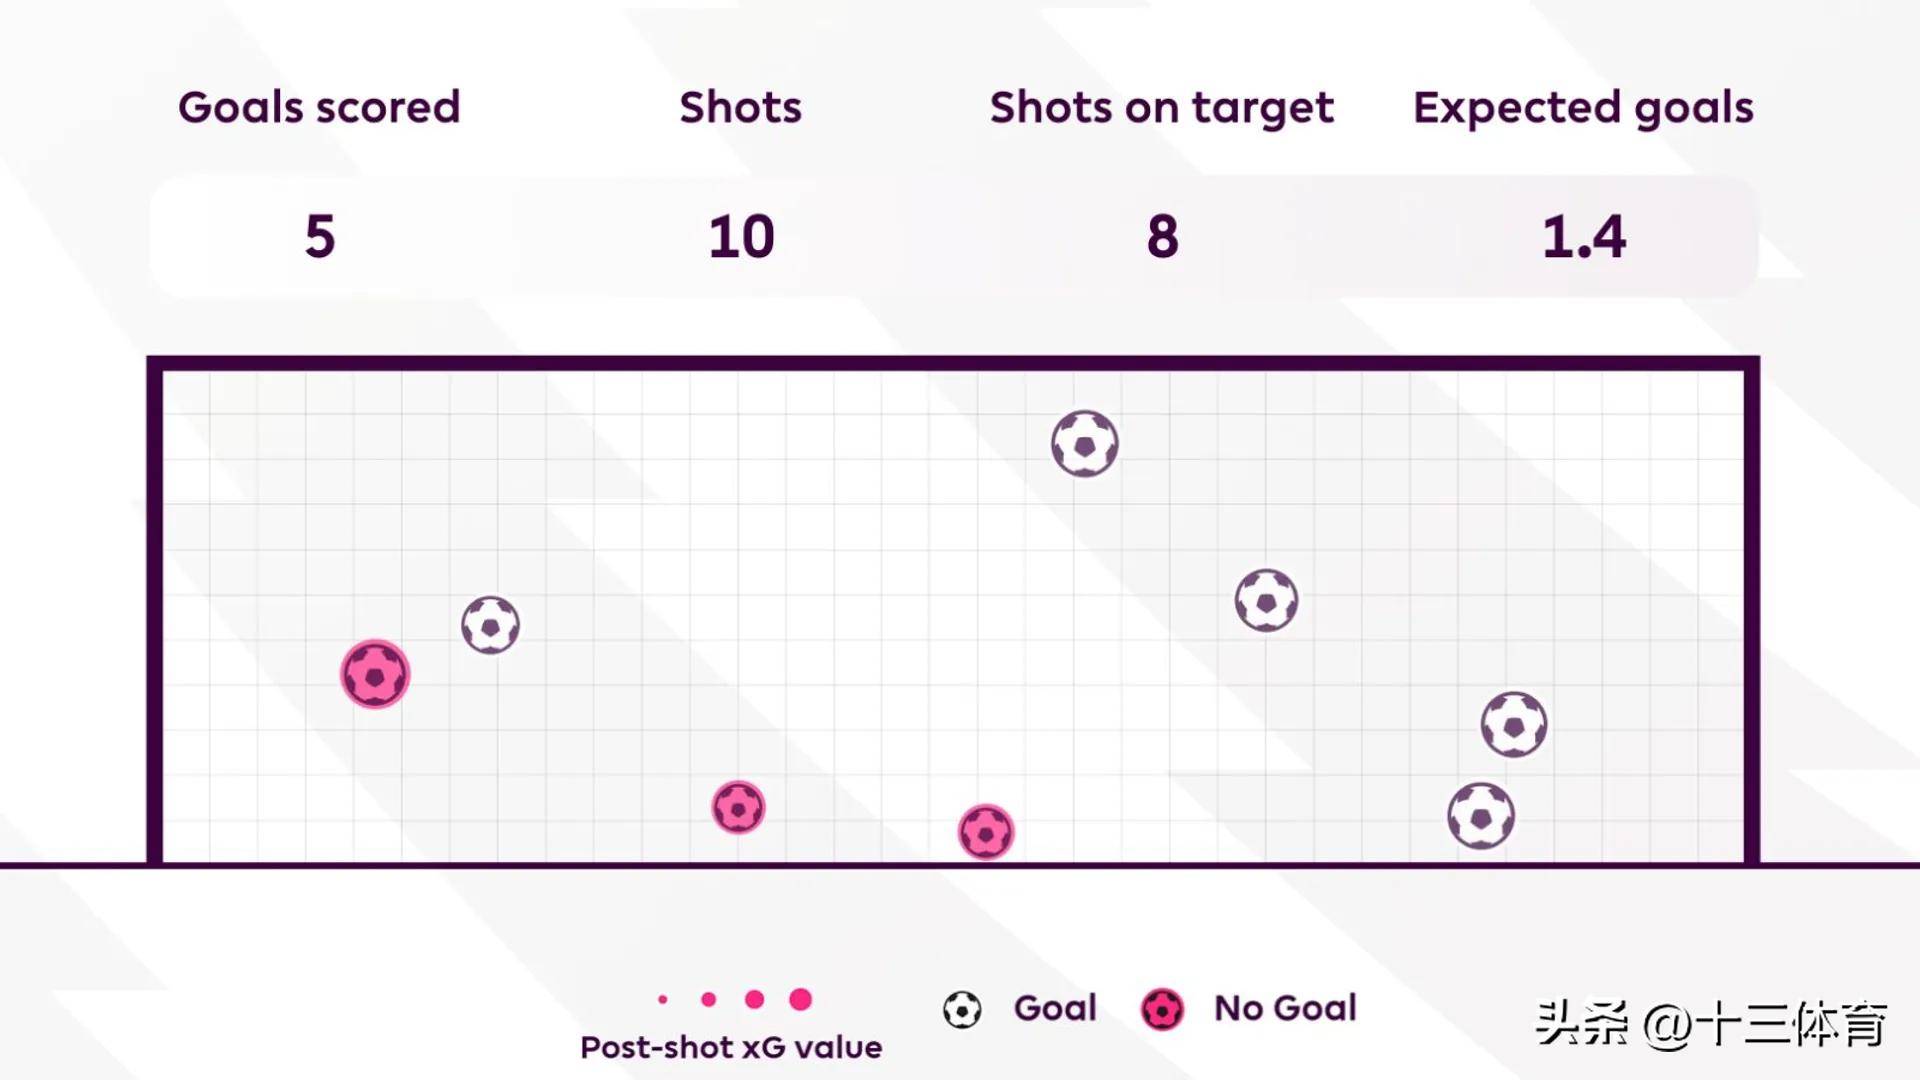Click the smallest Post-shot xG dot

(x=663, y=999)
